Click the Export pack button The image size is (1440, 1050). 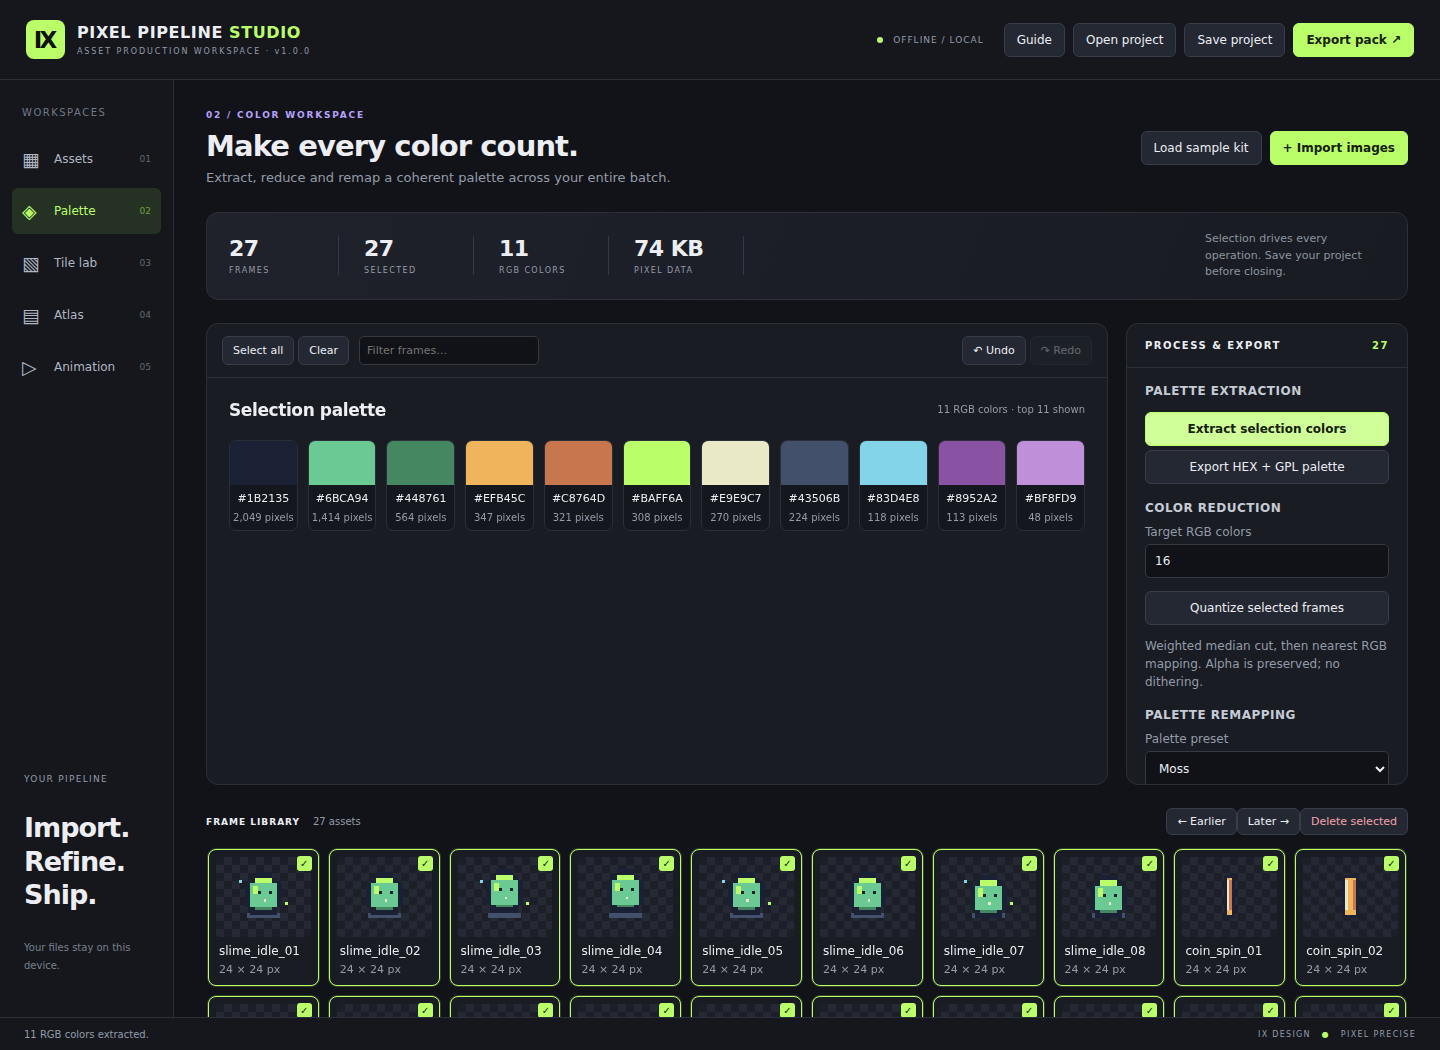pyautogui.click(x=1353, y=40)
